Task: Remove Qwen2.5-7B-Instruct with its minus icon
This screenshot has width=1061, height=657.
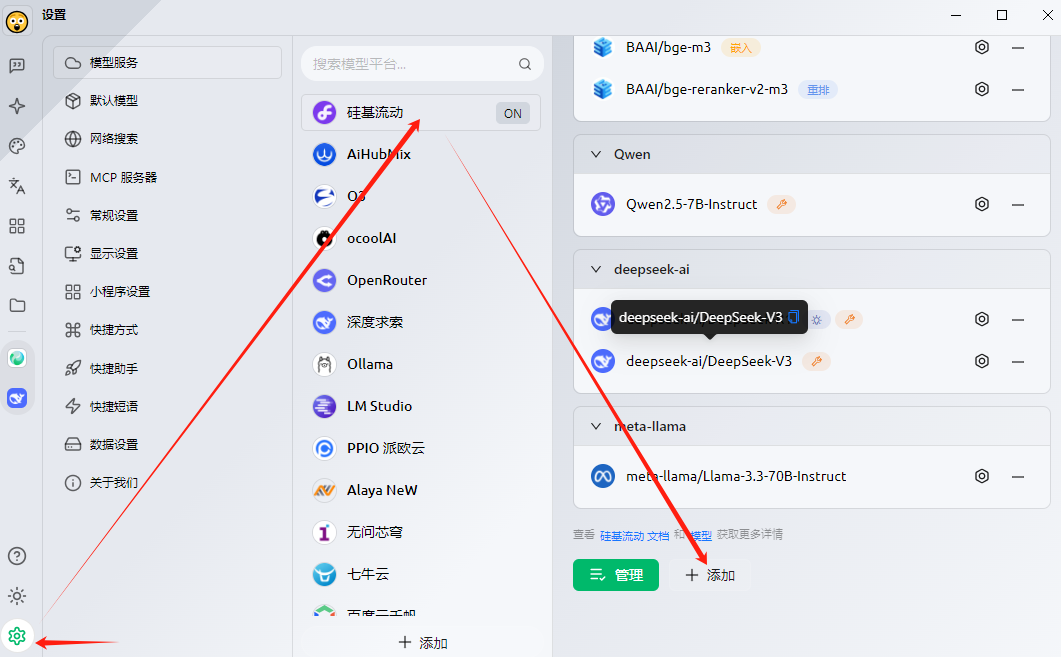Action: [x=1018, y=205]
